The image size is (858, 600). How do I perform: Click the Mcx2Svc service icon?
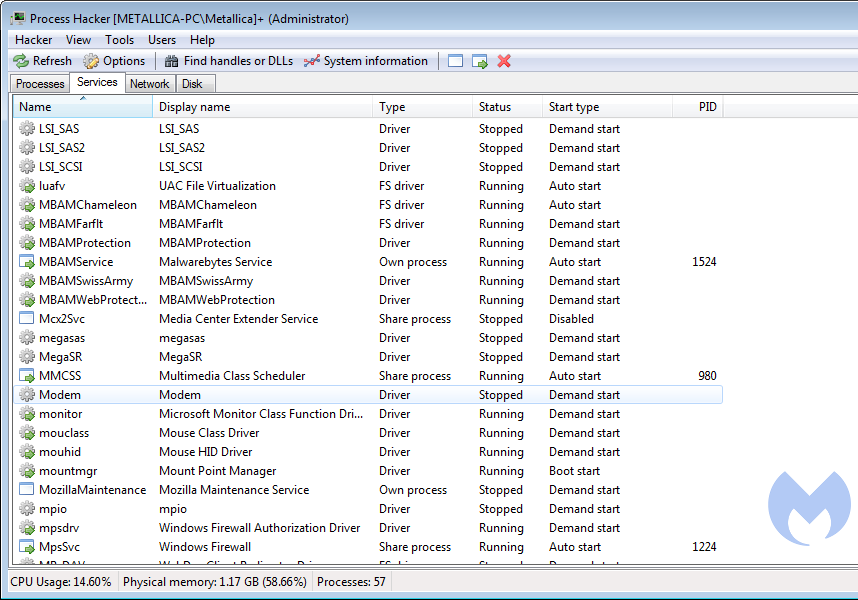click(x=27, y=319)
